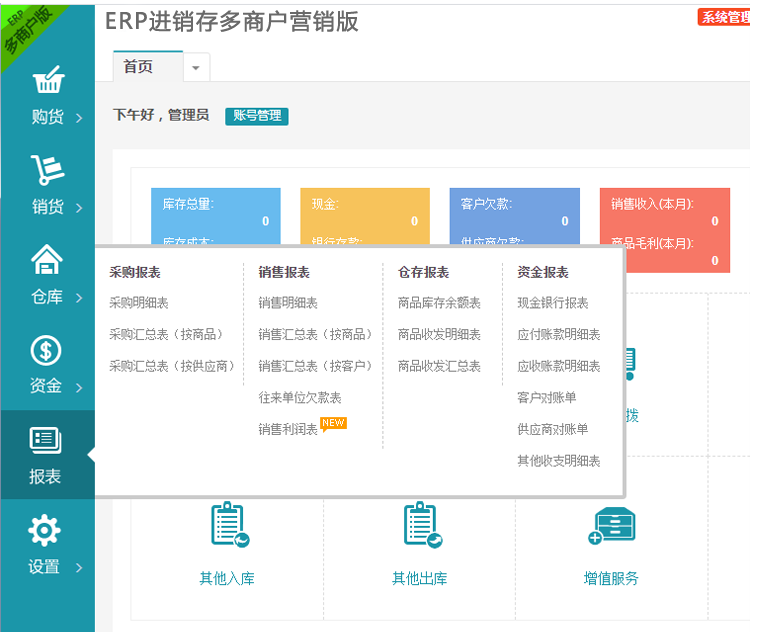This screenshot has width=764, height=632.
Task: Open 商品收发汇总表 report
Action: 439,366
